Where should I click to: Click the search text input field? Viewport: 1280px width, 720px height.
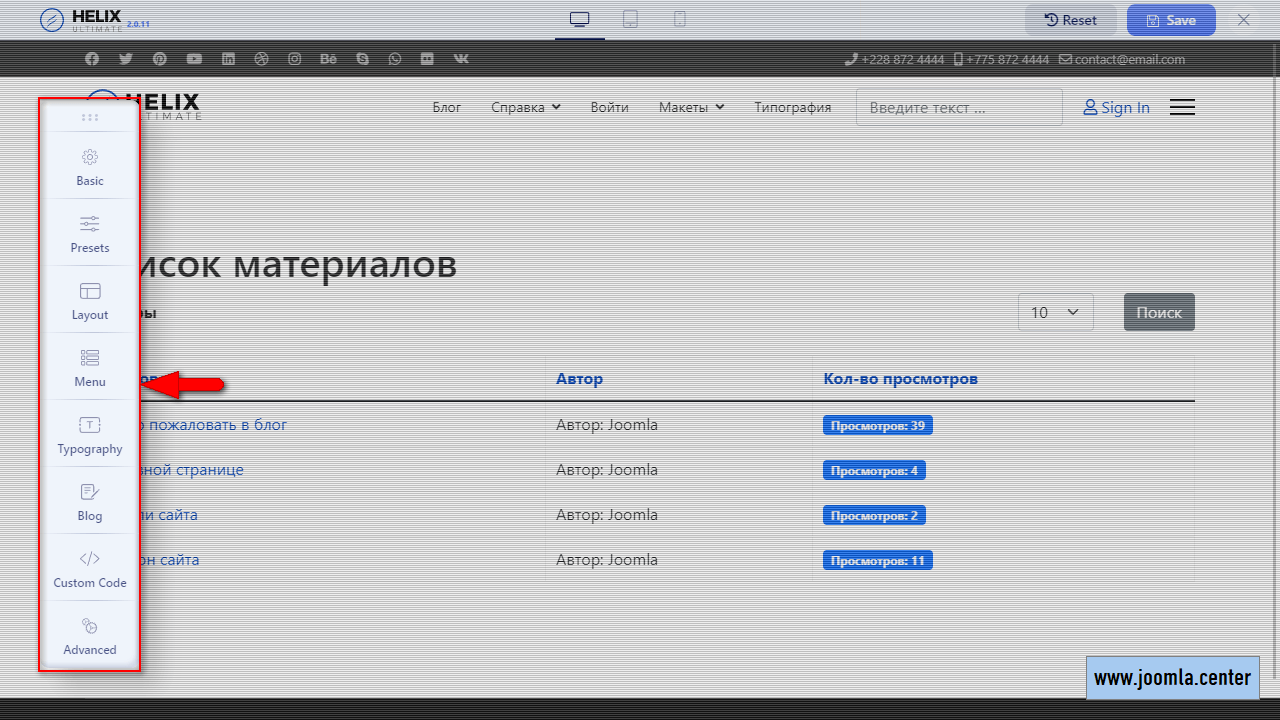point(958,107)
